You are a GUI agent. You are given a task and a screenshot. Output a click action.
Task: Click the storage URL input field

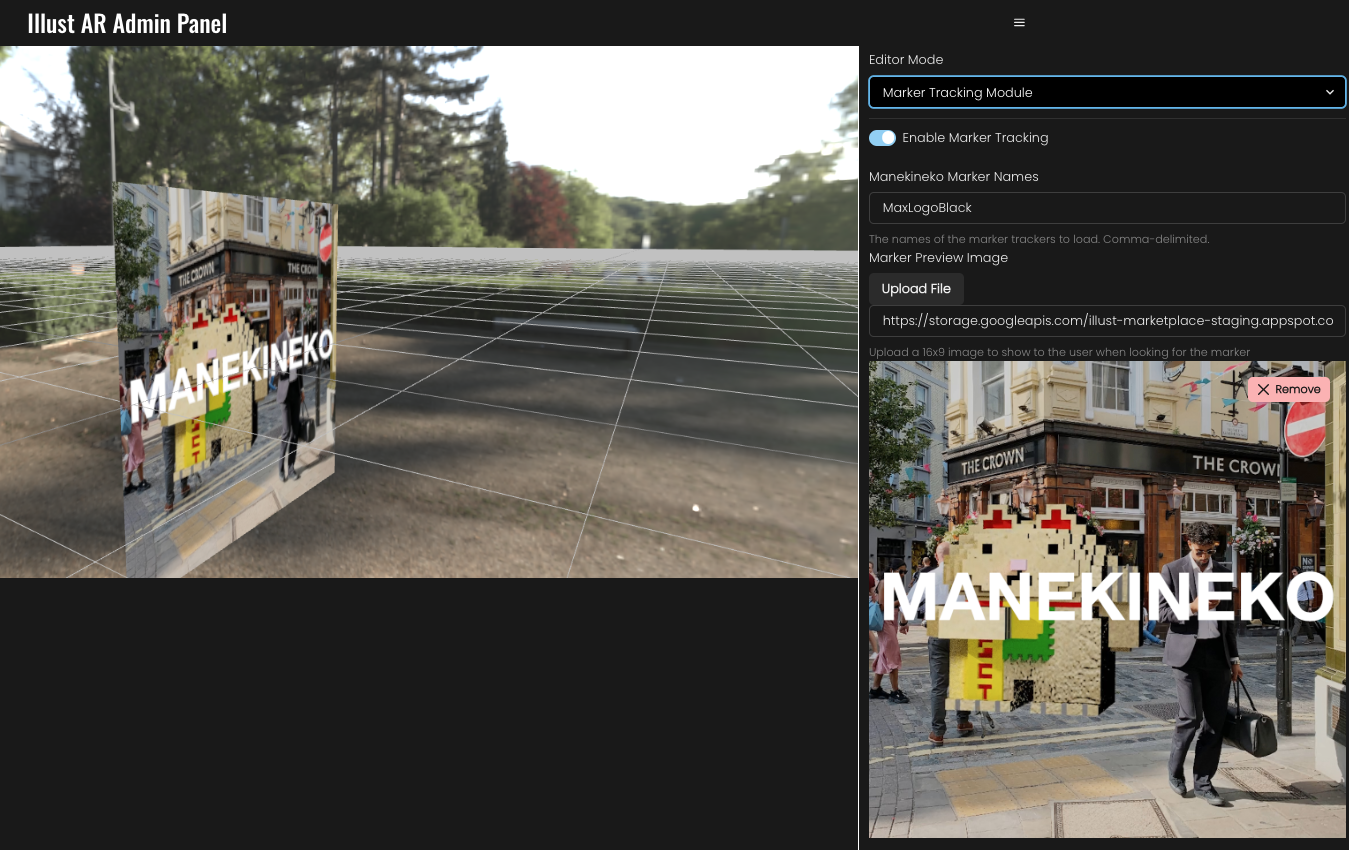point(1107,321)
